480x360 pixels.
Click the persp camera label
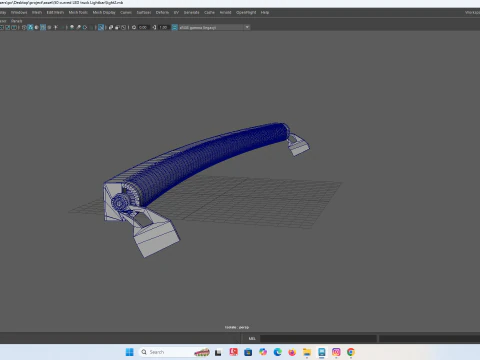237,327
